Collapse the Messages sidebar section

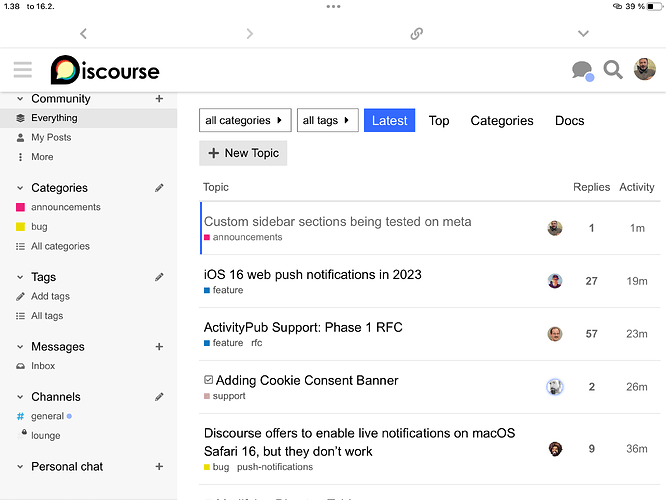coord(20,347)
